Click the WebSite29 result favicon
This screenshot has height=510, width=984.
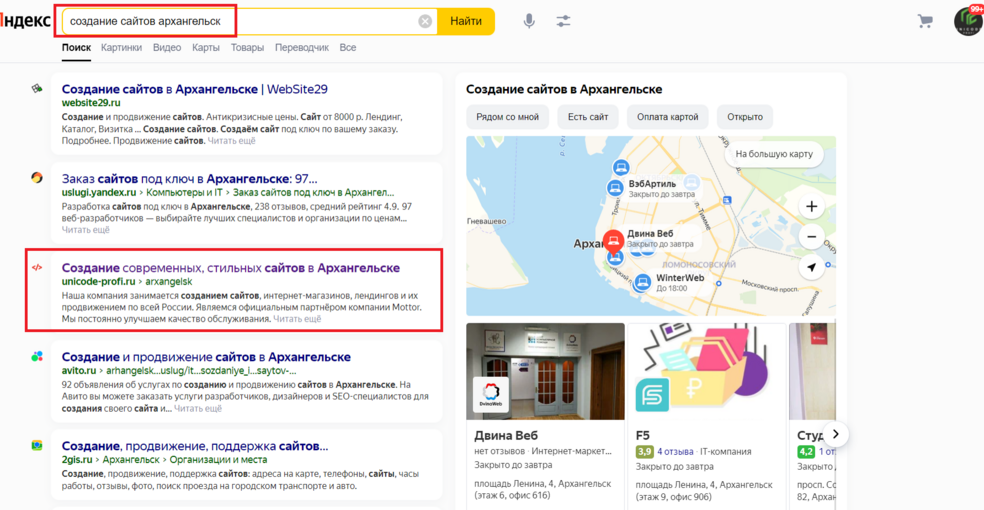(37, 89)
